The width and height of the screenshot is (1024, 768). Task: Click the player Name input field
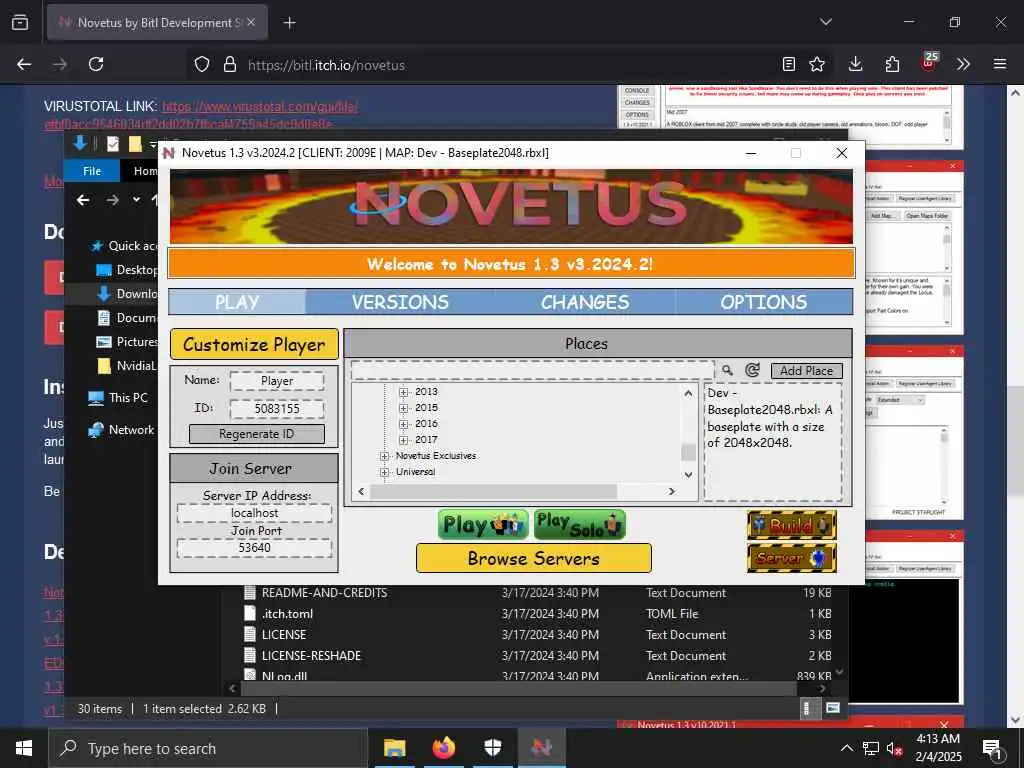point(277,381)
